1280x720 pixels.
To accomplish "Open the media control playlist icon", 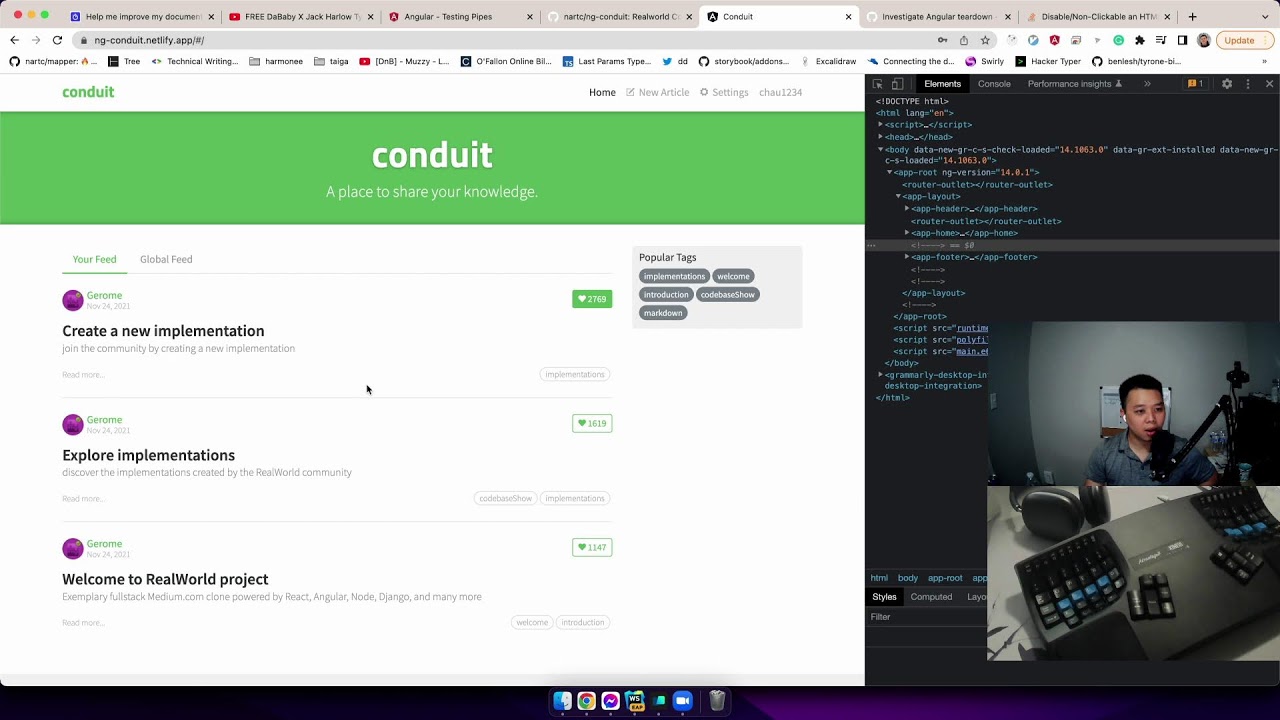I will 1161,40.
